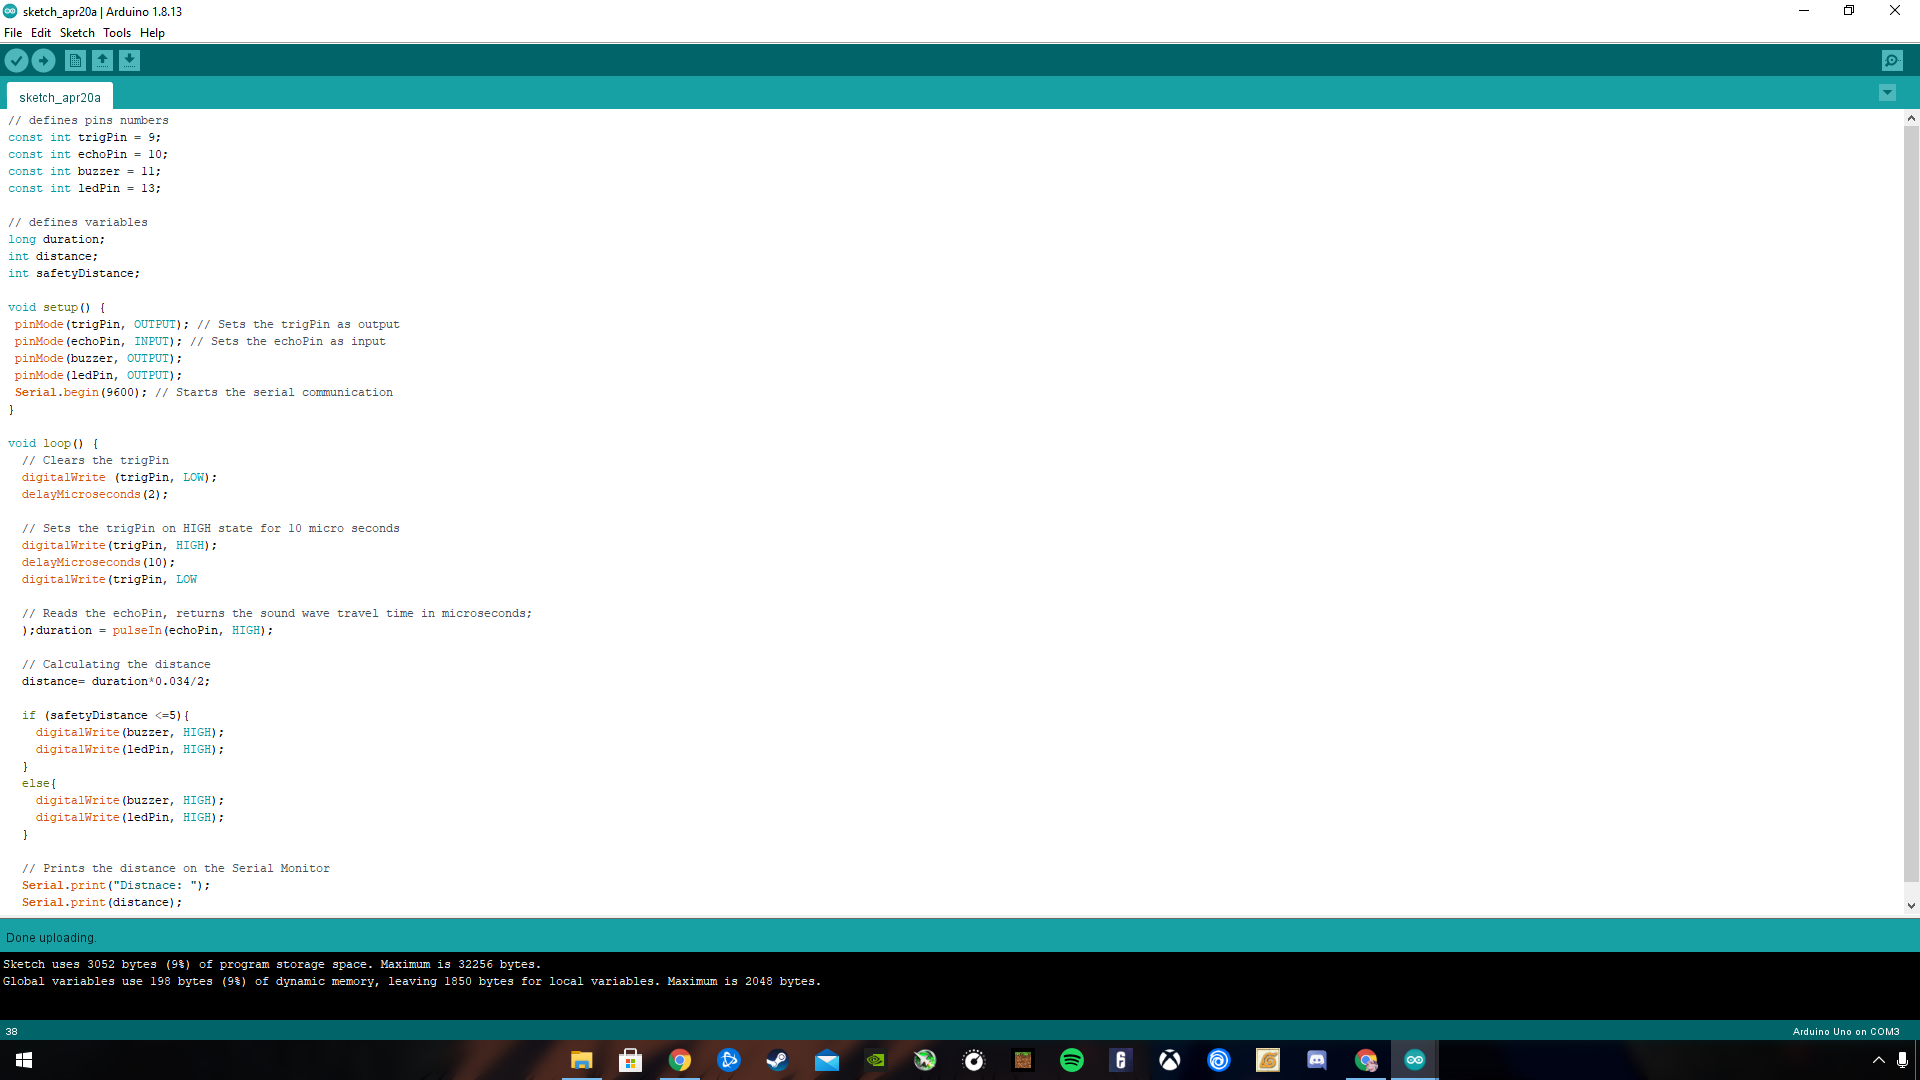Save the sketch with the down-arrow icon
This screenshot has width=1920, height=1080.
[x=130, y=61]
